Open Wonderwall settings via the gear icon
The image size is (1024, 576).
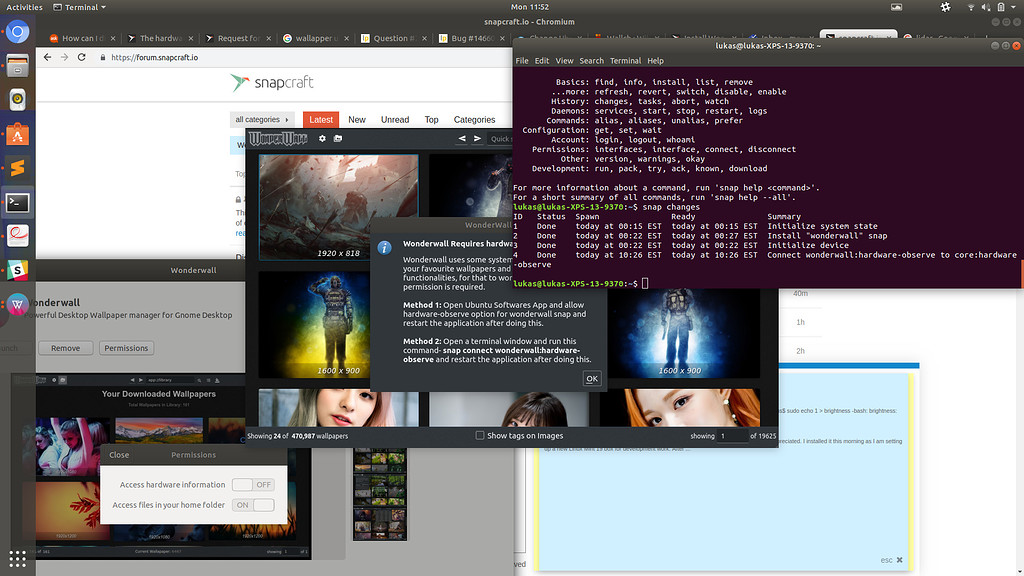(321, 140)
